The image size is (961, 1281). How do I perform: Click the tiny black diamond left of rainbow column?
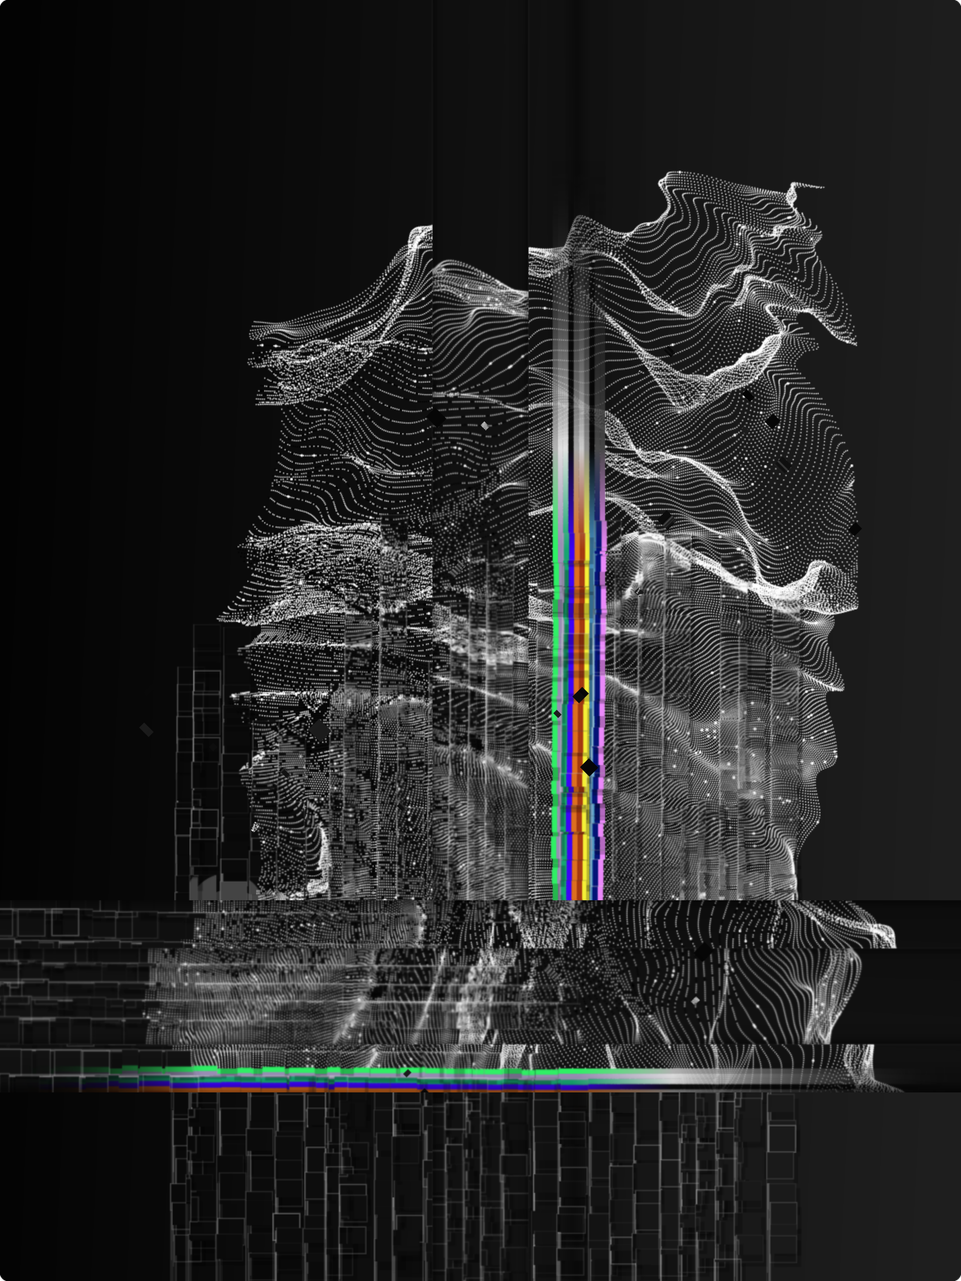coord(557,713)
